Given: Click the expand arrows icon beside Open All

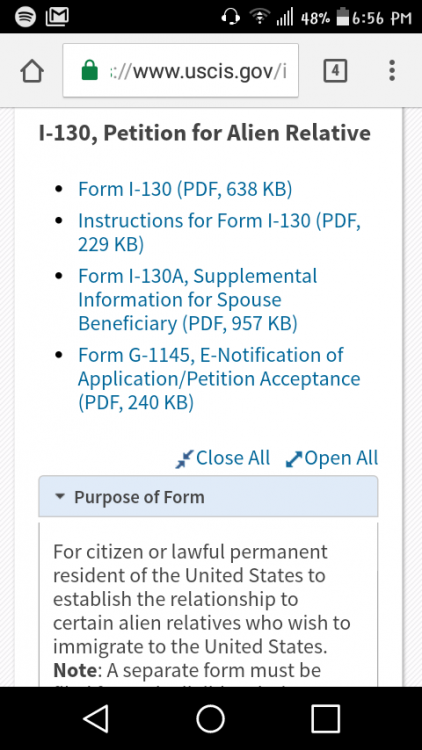Looking at the screenshot, I should pos(293,459).
